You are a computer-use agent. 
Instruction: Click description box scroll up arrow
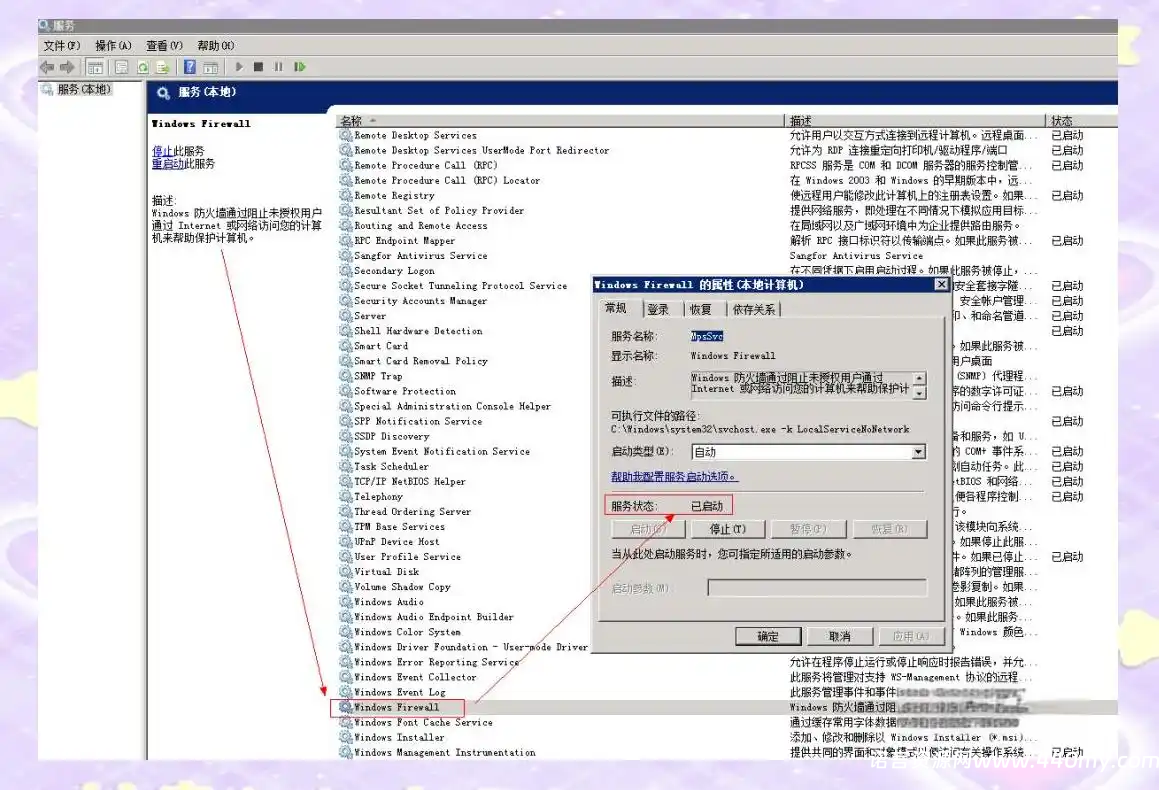tap(920, 378)
